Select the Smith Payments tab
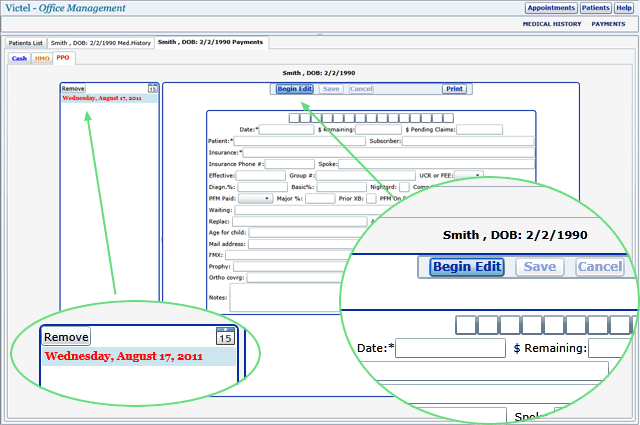 click(211, 42)
